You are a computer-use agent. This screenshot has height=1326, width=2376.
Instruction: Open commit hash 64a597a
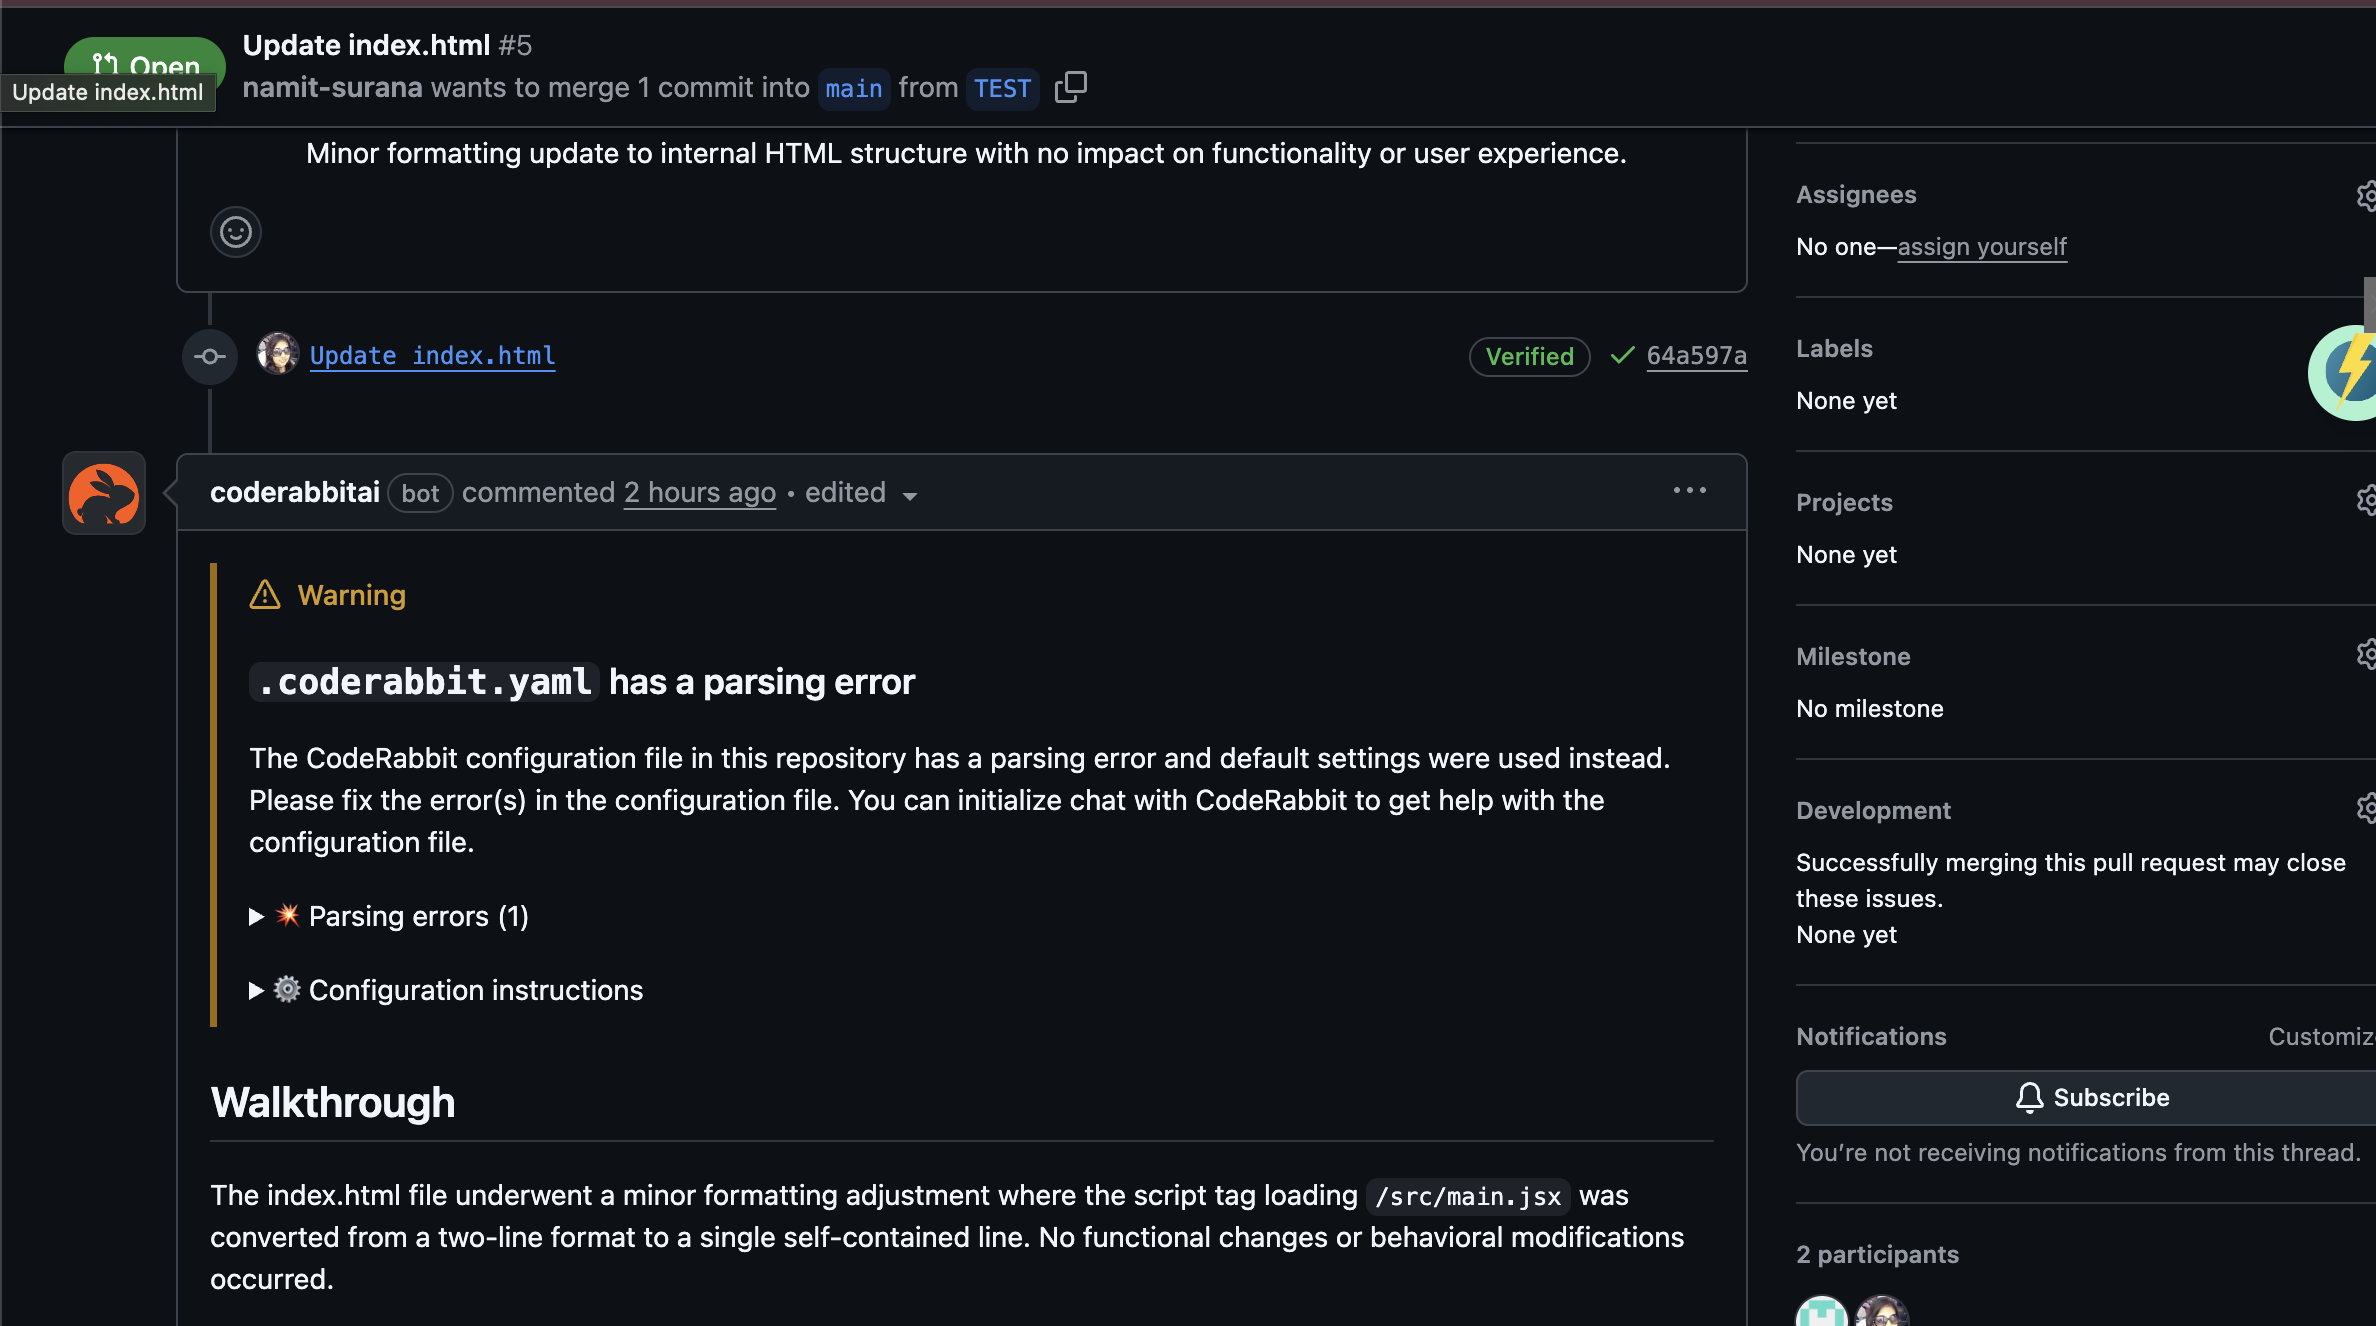click(1696, 356)
